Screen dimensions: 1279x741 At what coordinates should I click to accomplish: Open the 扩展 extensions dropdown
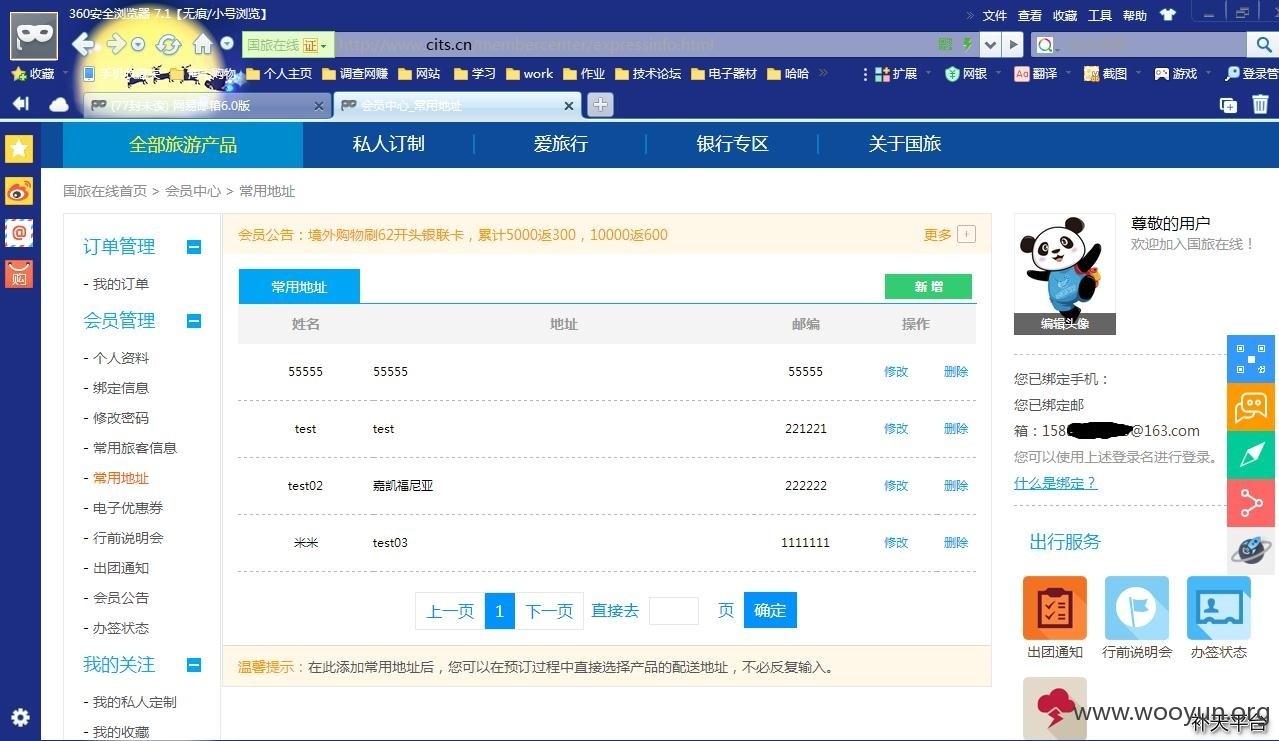927,74
